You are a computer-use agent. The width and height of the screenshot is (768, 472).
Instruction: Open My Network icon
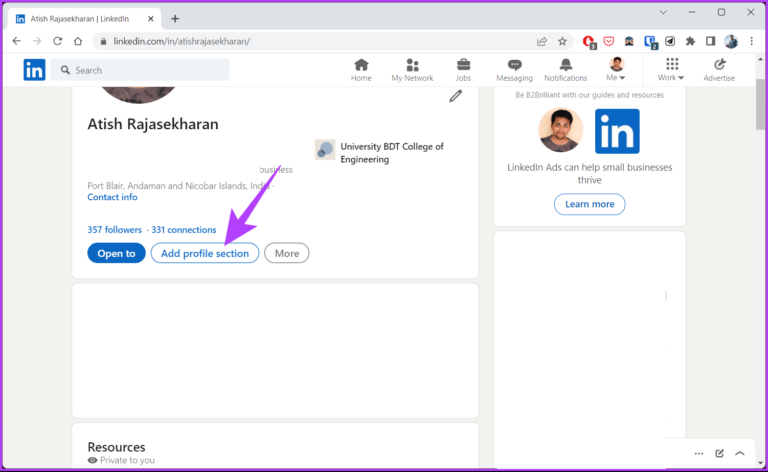point(412,70)
